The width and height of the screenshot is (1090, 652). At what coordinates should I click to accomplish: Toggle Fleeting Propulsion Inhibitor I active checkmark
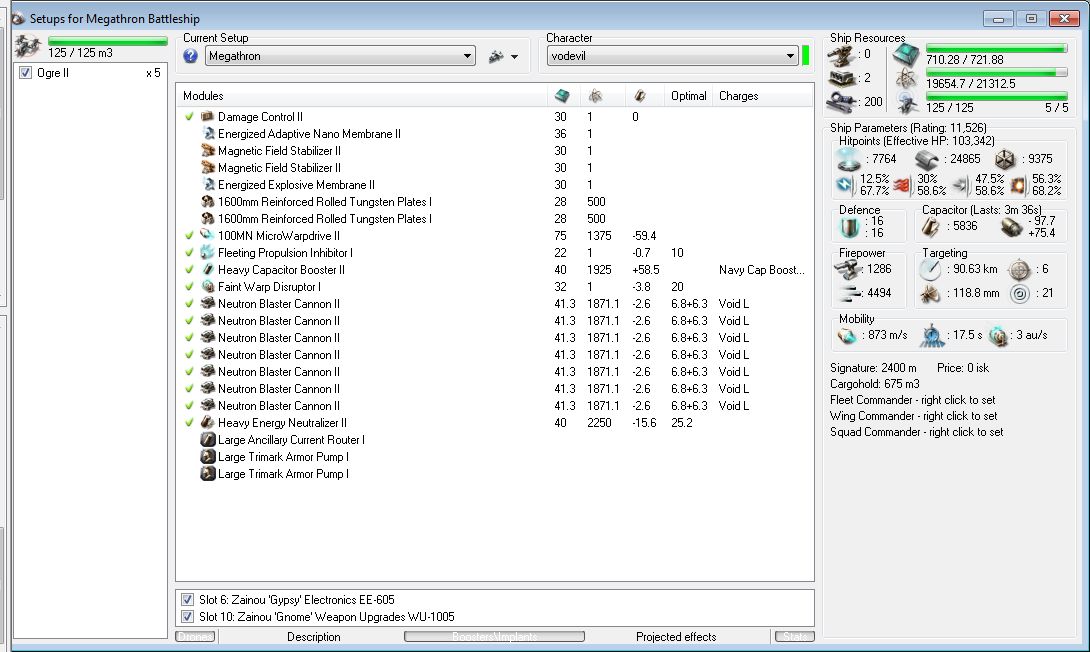click(x=189, y=253)
